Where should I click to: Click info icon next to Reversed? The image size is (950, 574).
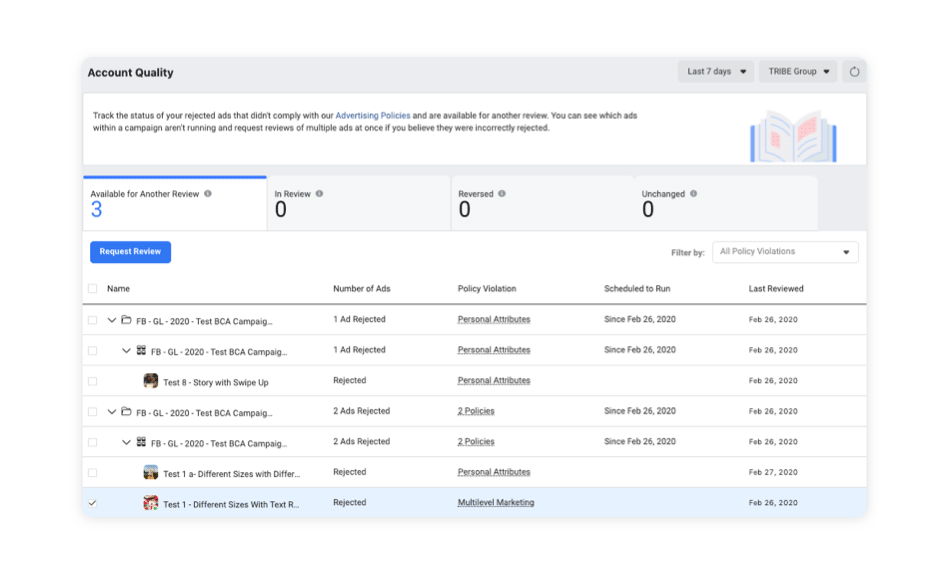point(502,194)
